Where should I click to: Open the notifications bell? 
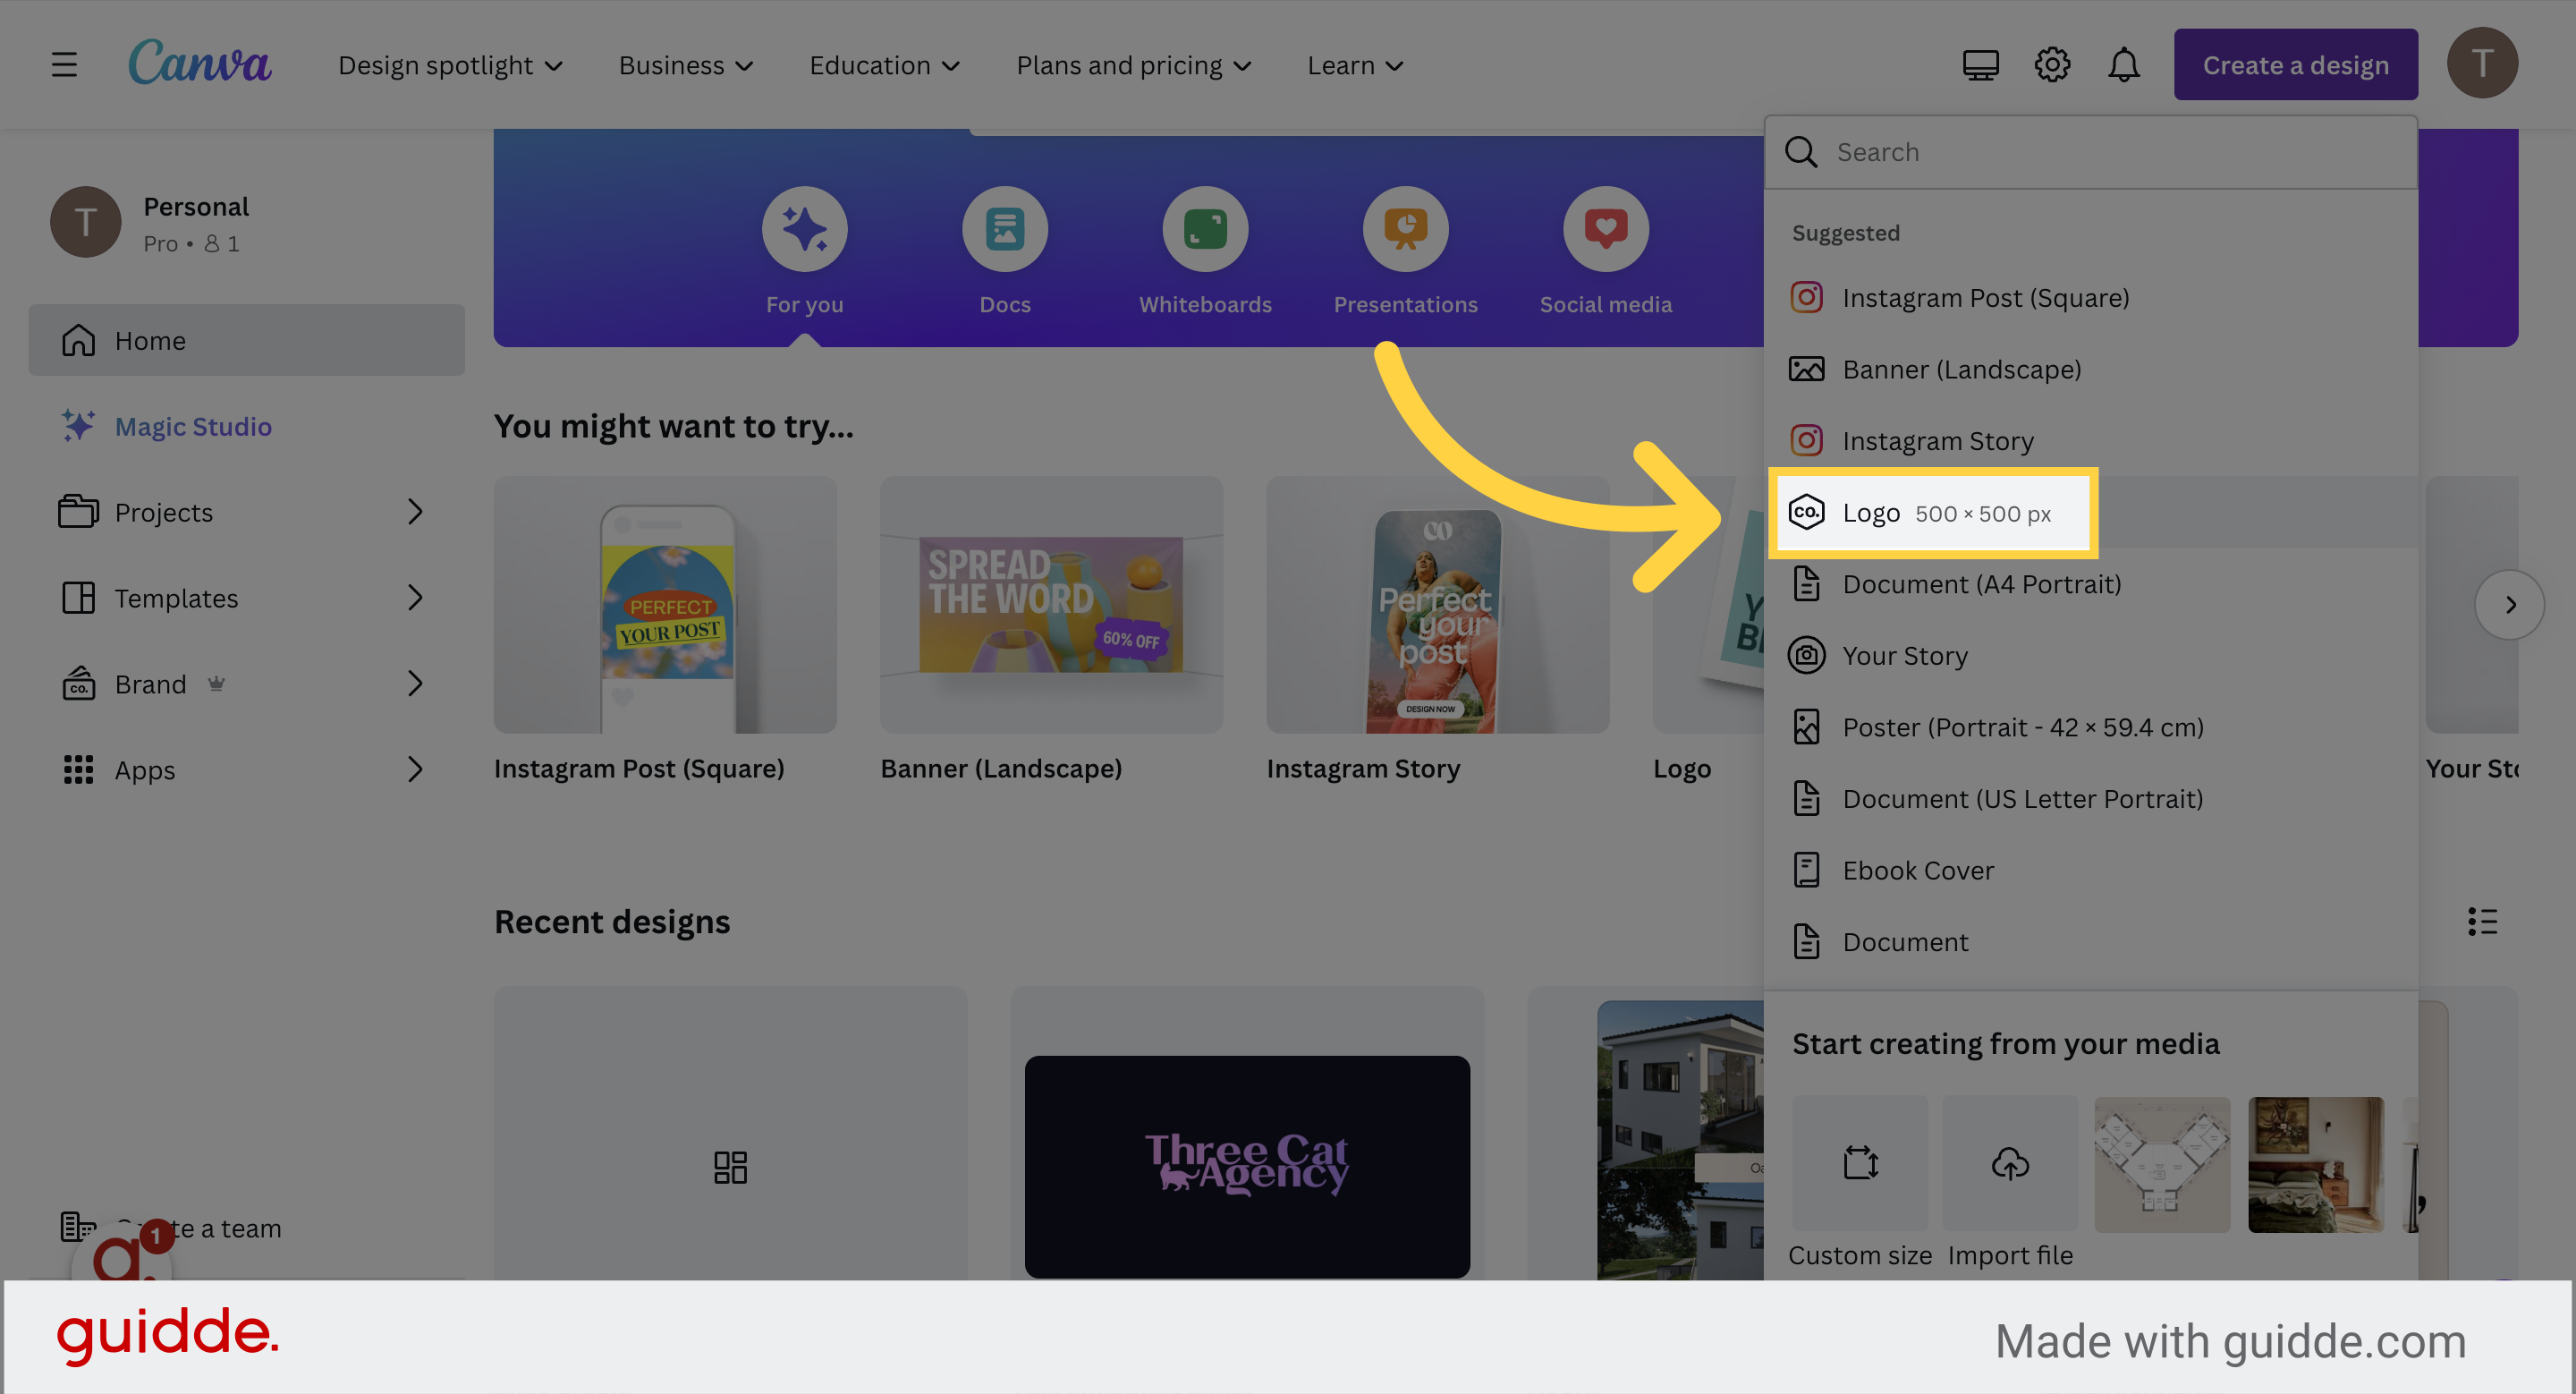click(x=2124, y=64)
